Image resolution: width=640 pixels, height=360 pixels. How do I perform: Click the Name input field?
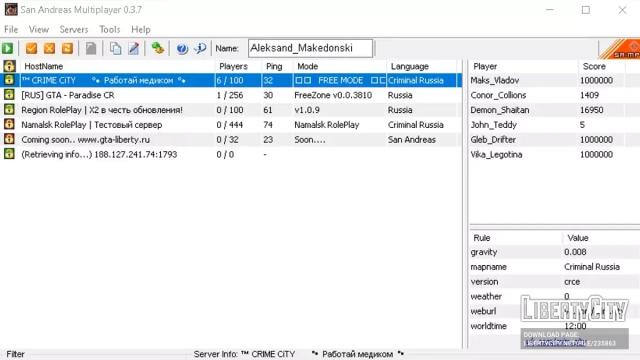pyautogui.click(x=310, y=48)
